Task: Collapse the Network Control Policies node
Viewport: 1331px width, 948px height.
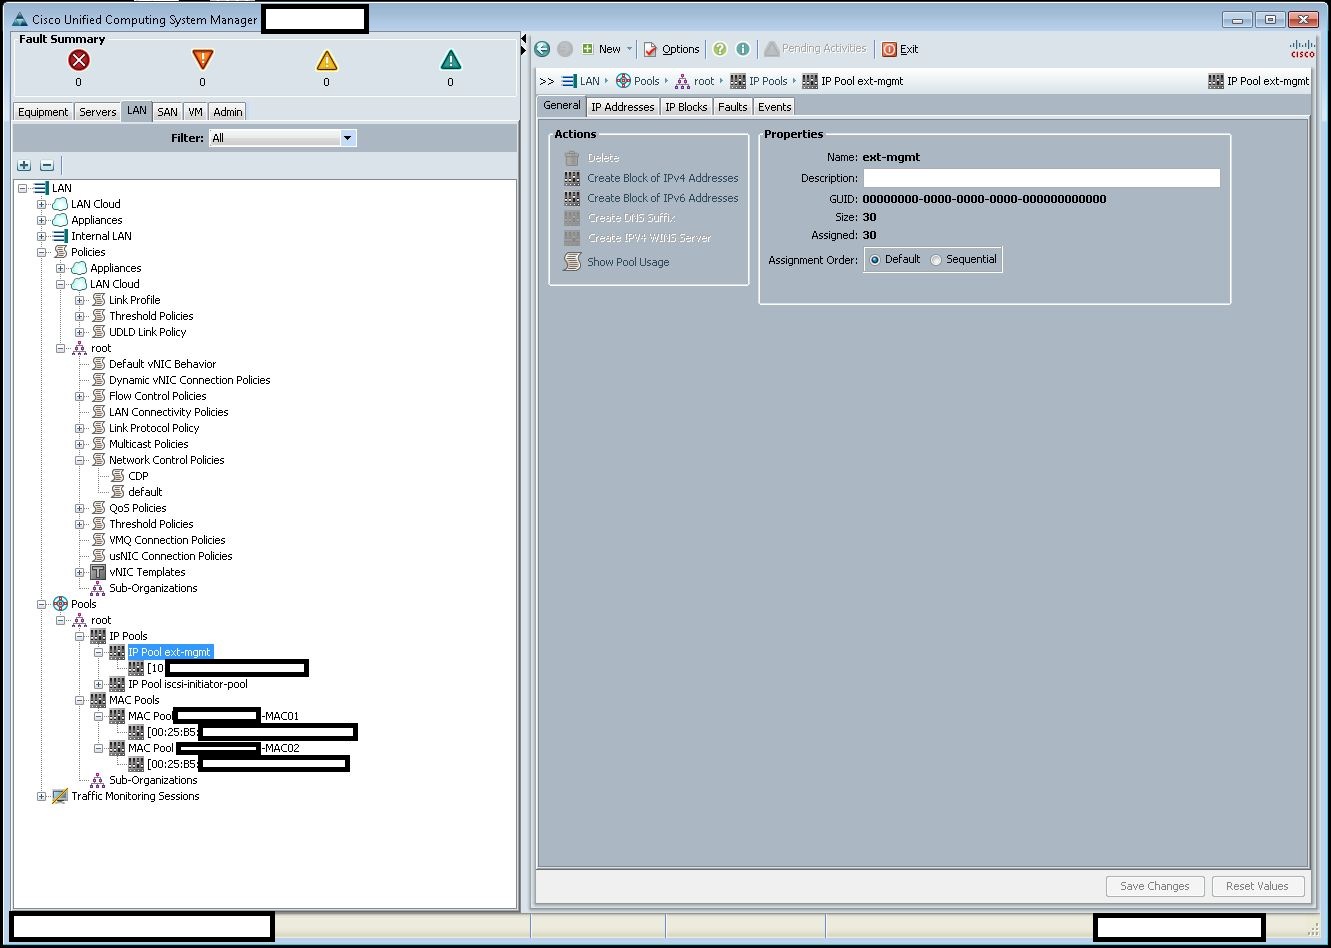Action: pos(80,460)
